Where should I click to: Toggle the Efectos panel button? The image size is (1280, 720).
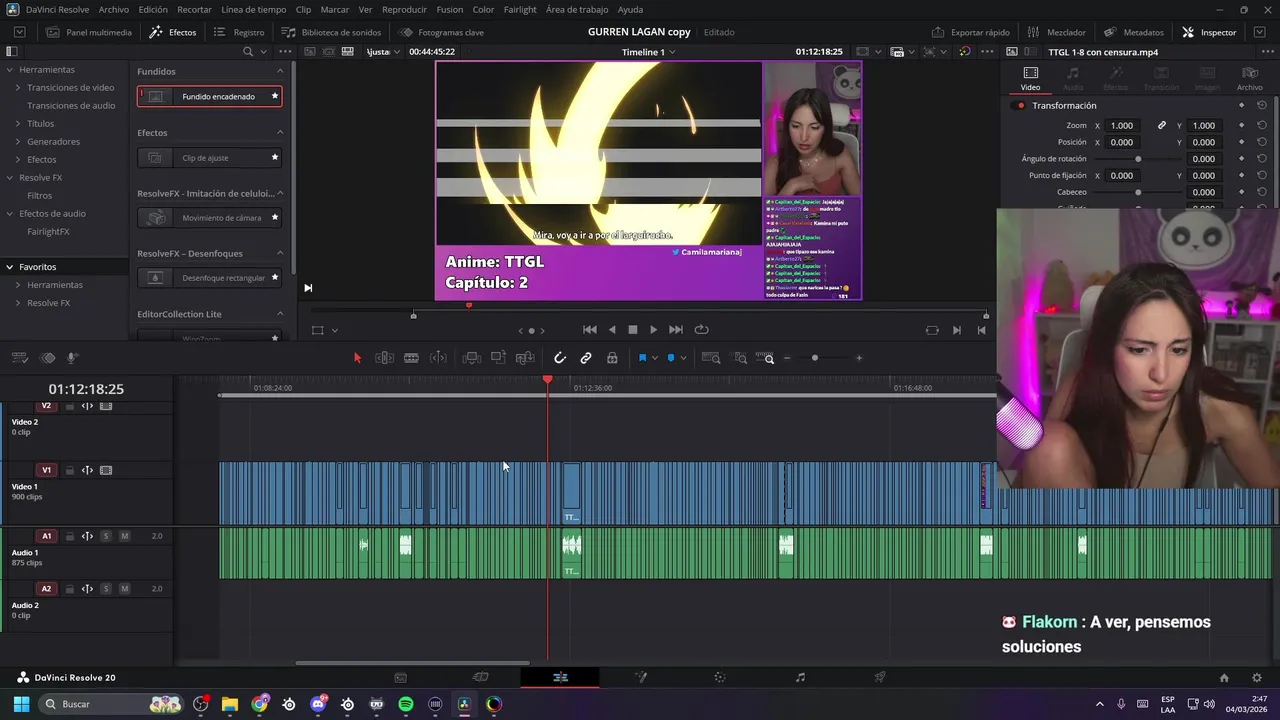pyautogui.click(x=173, y=32)
